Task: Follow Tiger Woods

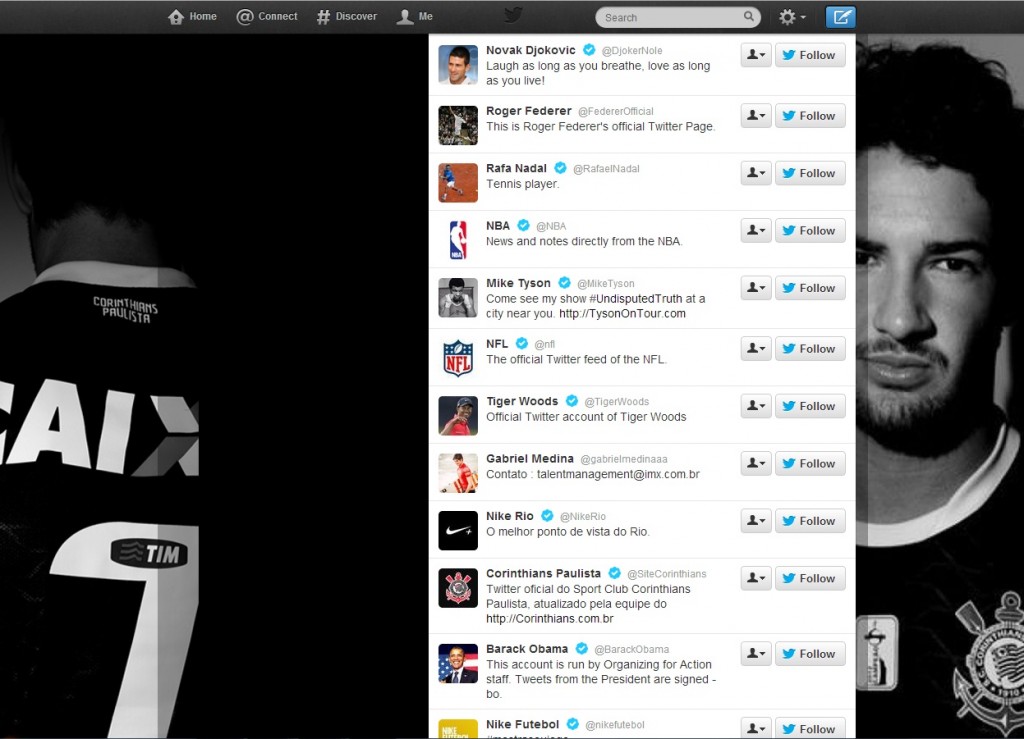Action: [x=810, y=407]
